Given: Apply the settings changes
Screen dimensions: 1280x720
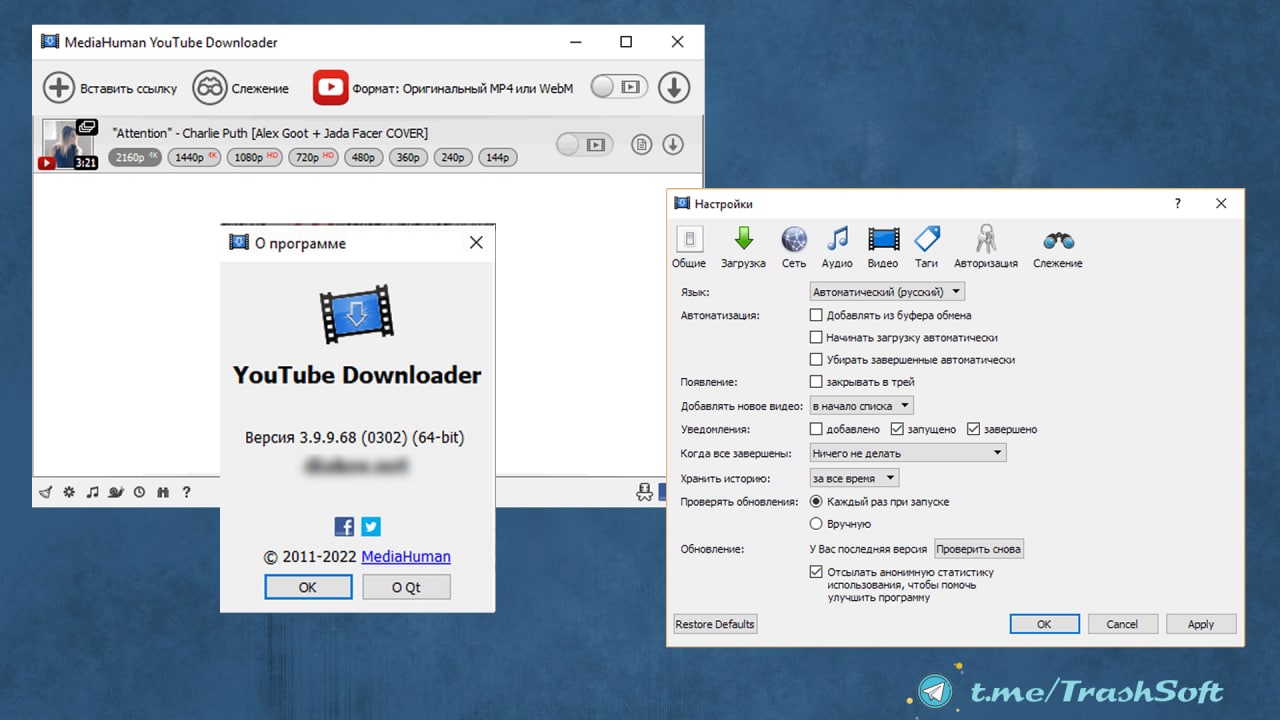Looking at the screenshot, I should (1201, 624).
